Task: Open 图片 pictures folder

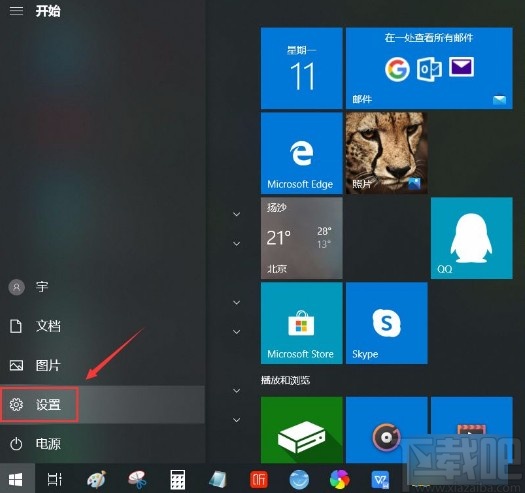Action: (102, 365)
